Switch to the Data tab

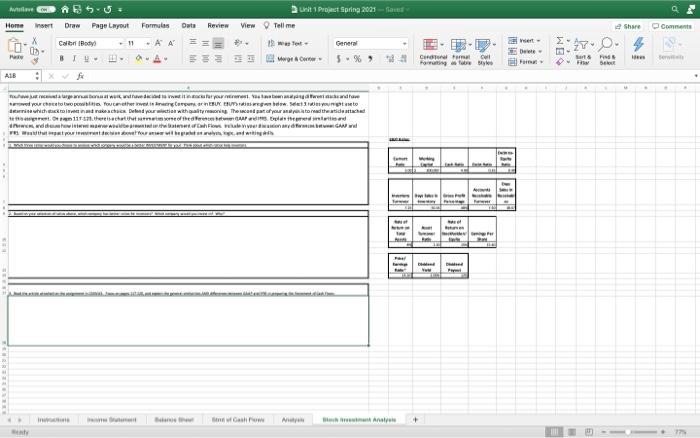tap(188, 25)
